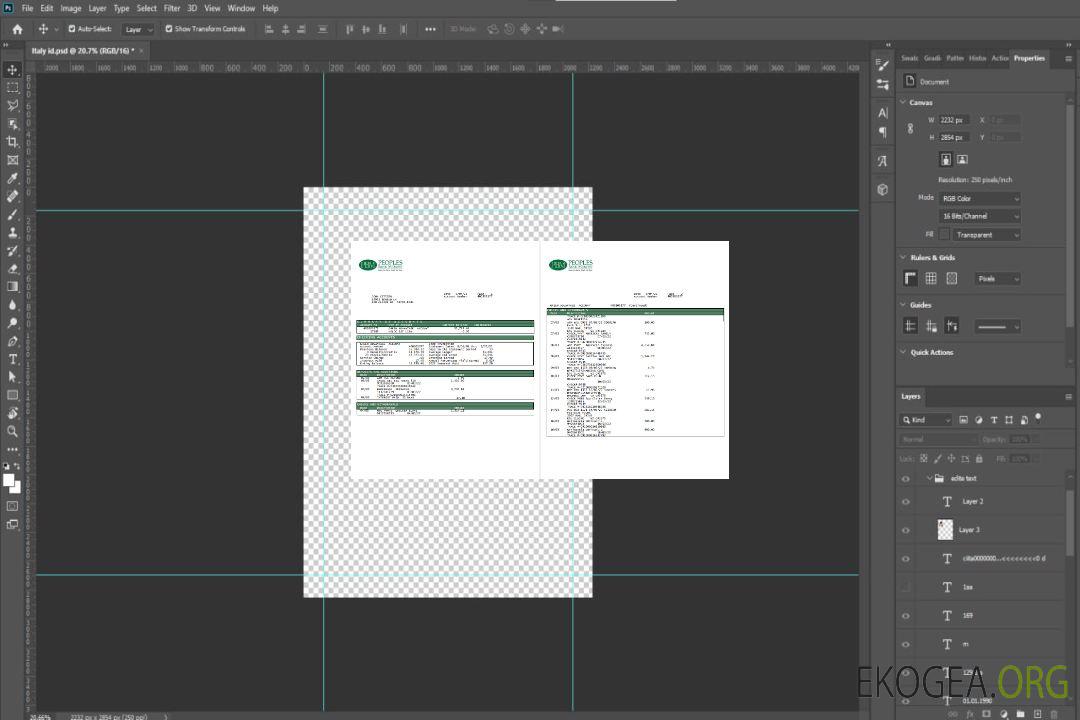
Task: Collapse the Quick Actions section header
Action: pyautogui.click(x=904, y=352)
